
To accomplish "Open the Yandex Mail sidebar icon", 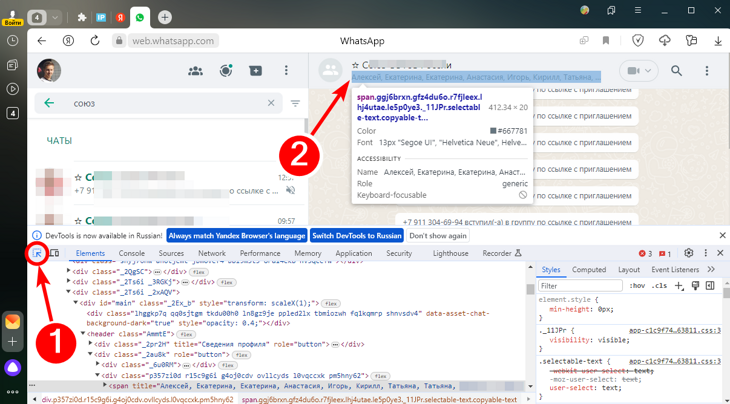I will coord(13,321).
